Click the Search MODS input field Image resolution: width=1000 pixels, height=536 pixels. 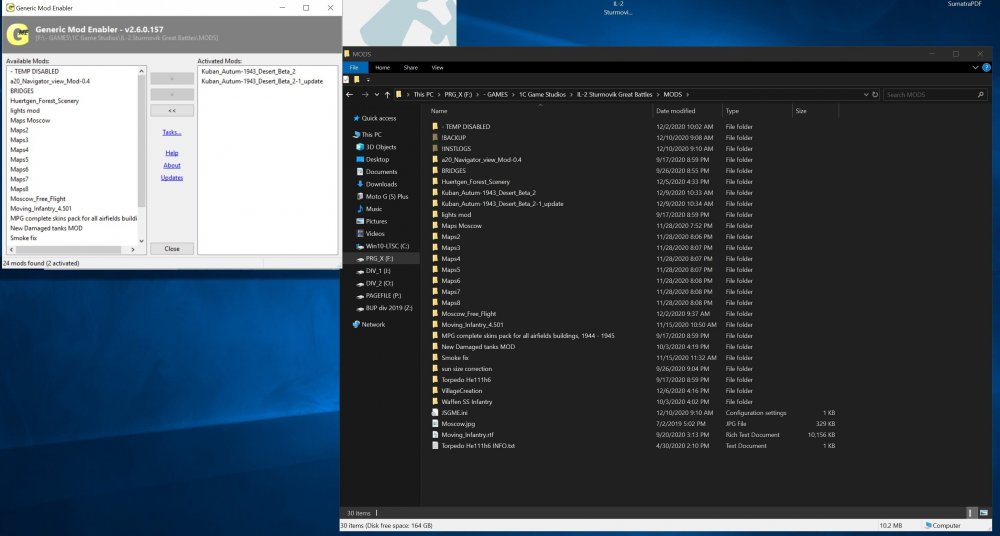click(930, 95)
